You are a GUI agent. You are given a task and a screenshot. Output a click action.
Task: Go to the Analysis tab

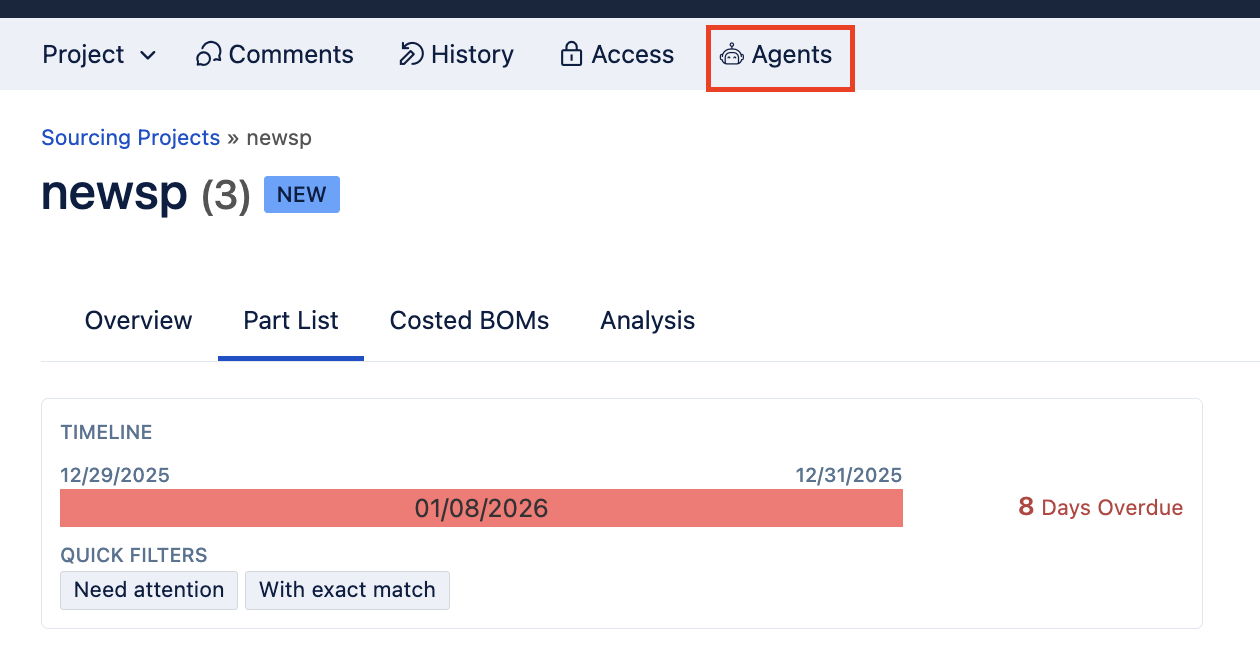point(647,321)
